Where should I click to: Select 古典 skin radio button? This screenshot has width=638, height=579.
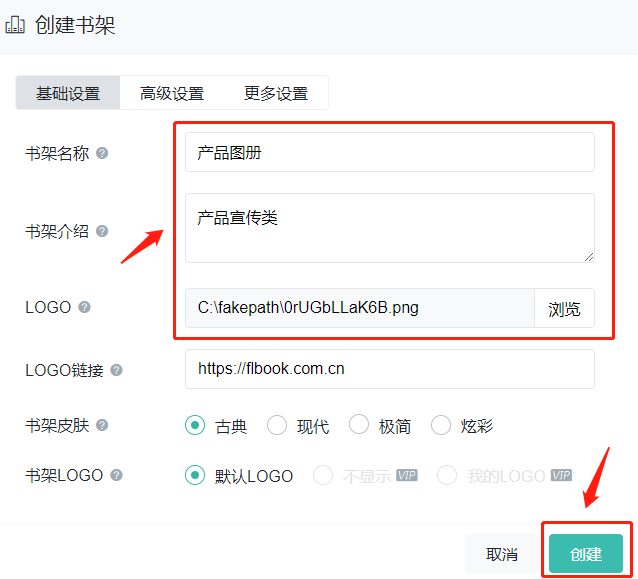pos(195,425)
